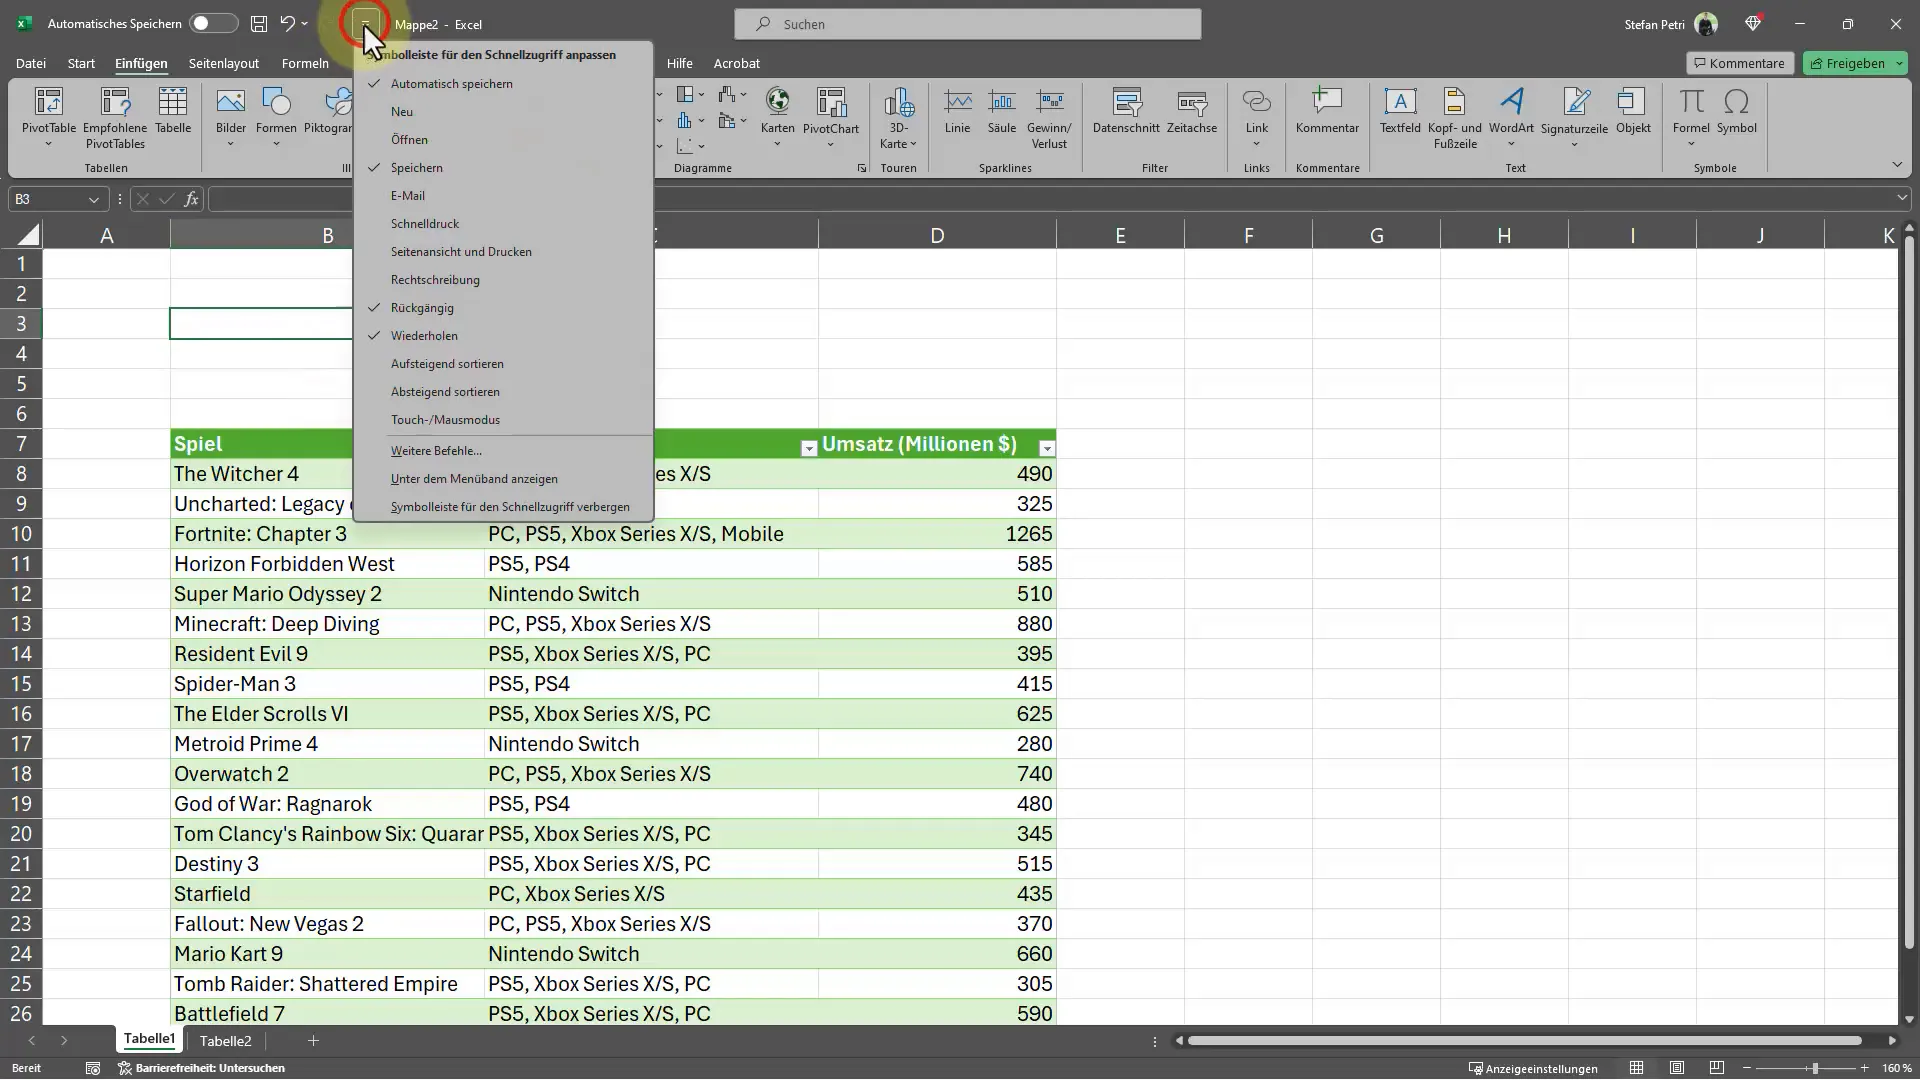The height and width of the screenshot is (1080, 1920).
Task: Click the WordArt icon
Action: tap(1511, 116)
